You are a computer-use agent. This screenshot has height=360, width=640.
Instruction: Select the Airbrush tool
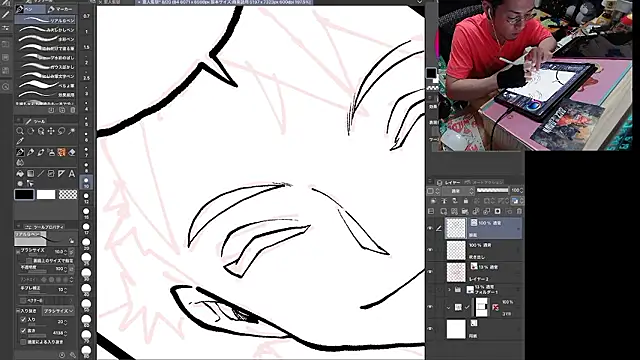tap(51, 152)
